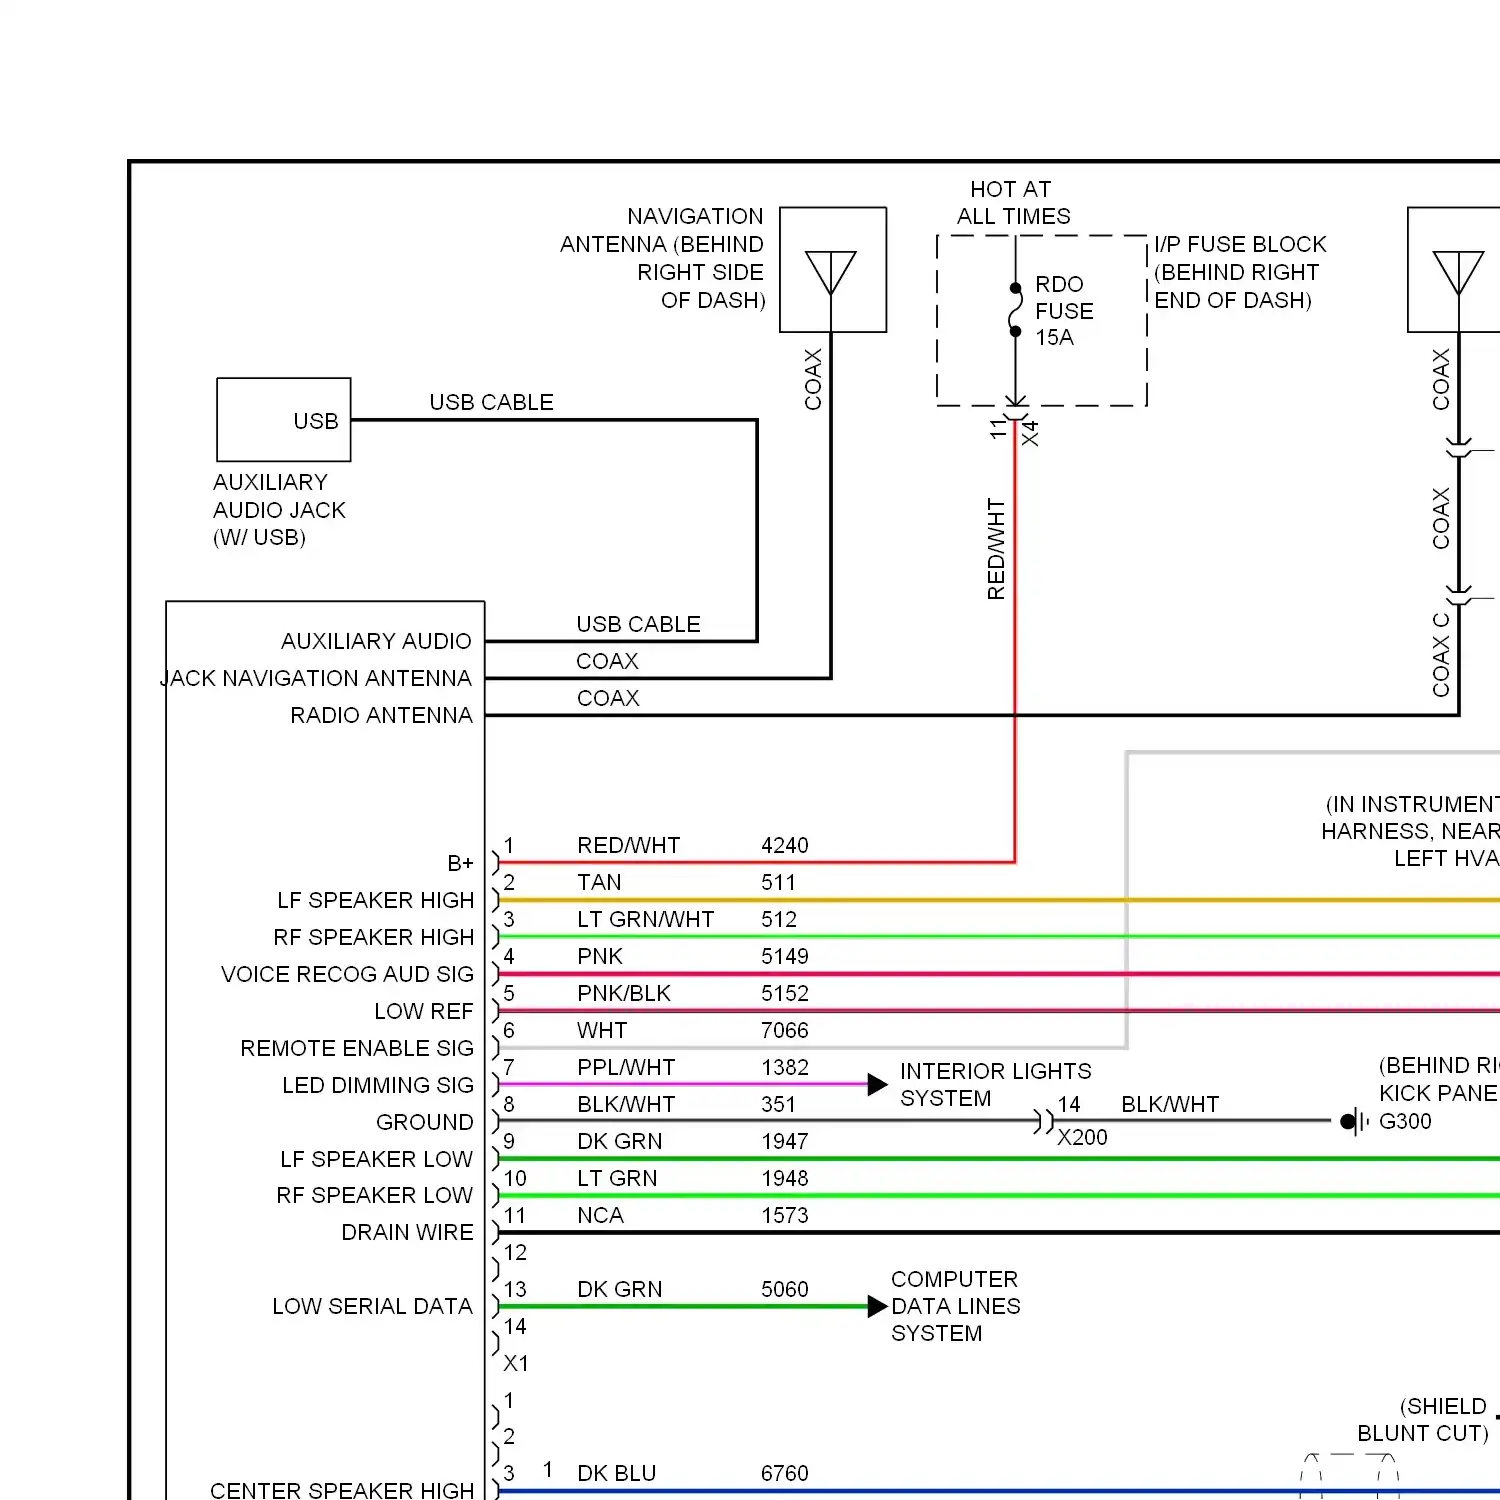1500x1500 pixels.
Task: Click the Interior Lights System arrowhead
Action: coord(877,1085)
